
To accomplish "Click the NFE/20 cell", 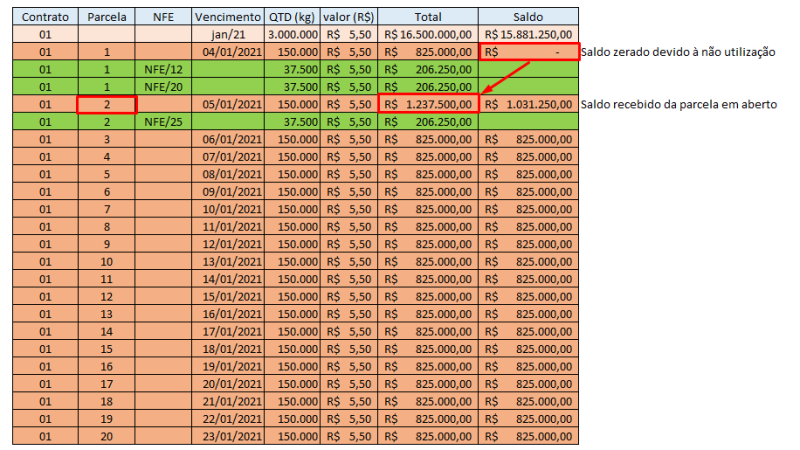I will coord(163,87).
